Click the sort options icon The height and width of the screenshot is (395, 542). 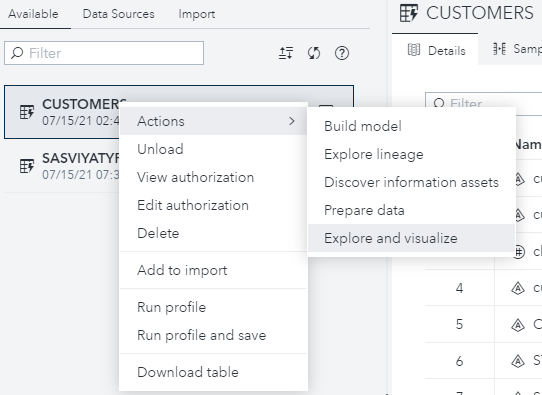point(286,53)
